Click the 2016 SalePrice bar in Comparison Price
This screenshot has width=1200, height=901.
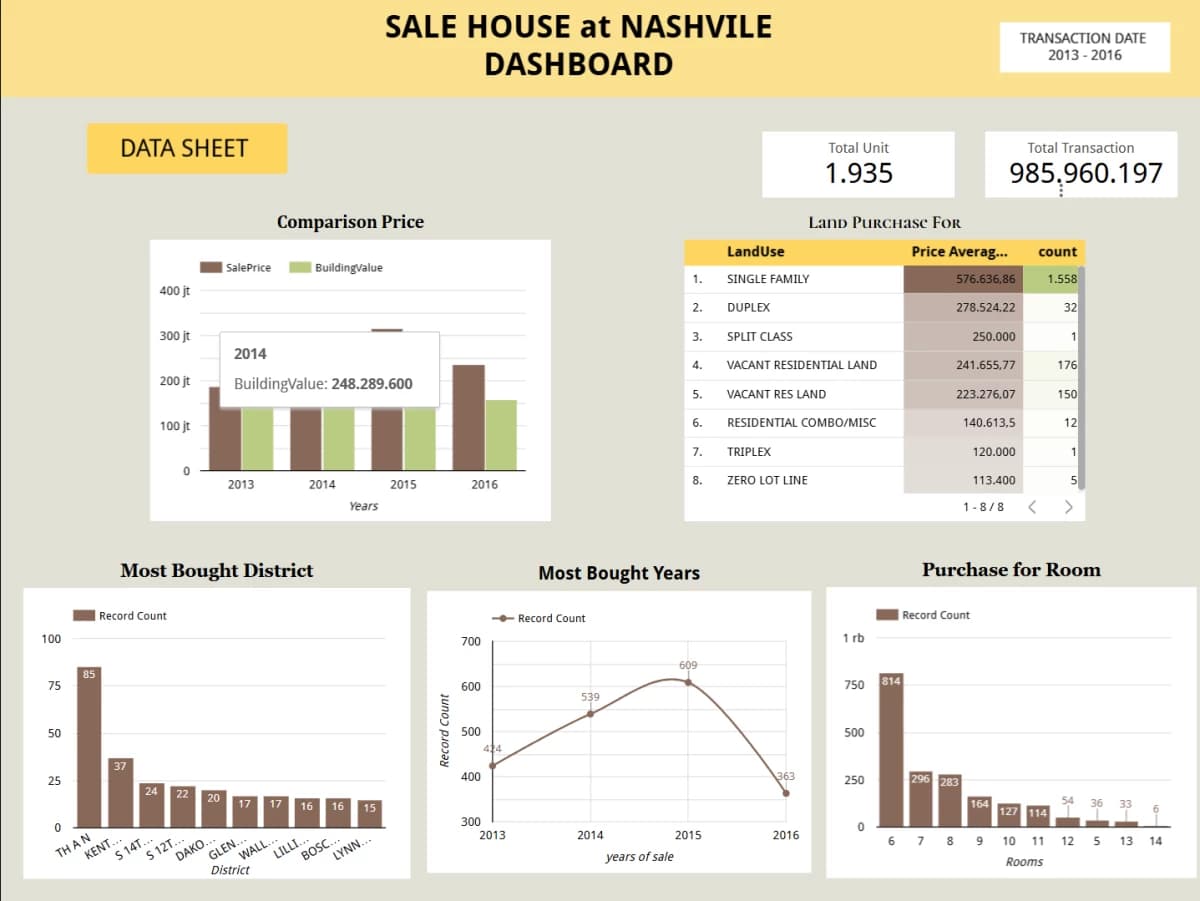(x=468, y=418)
